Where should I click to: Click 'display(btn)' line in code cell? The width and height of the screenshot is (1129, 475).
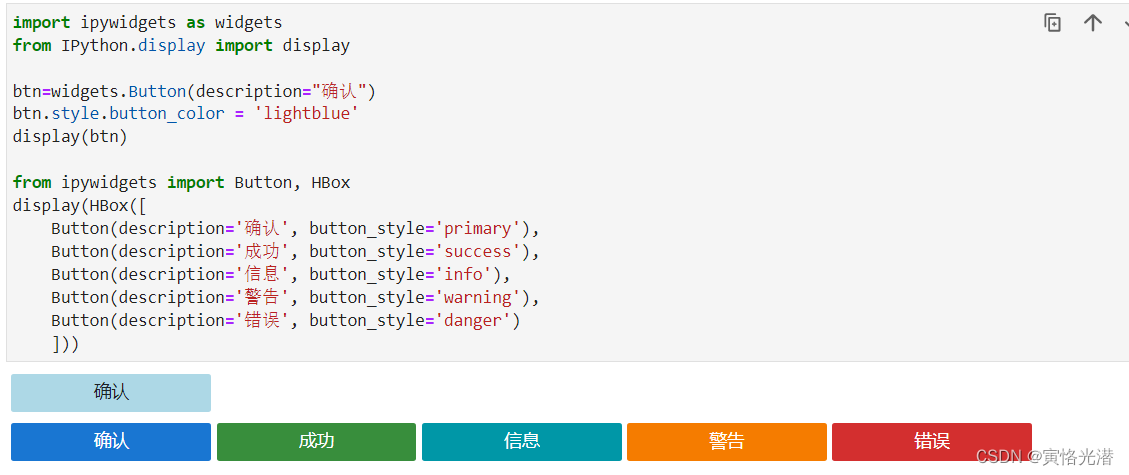70,137
